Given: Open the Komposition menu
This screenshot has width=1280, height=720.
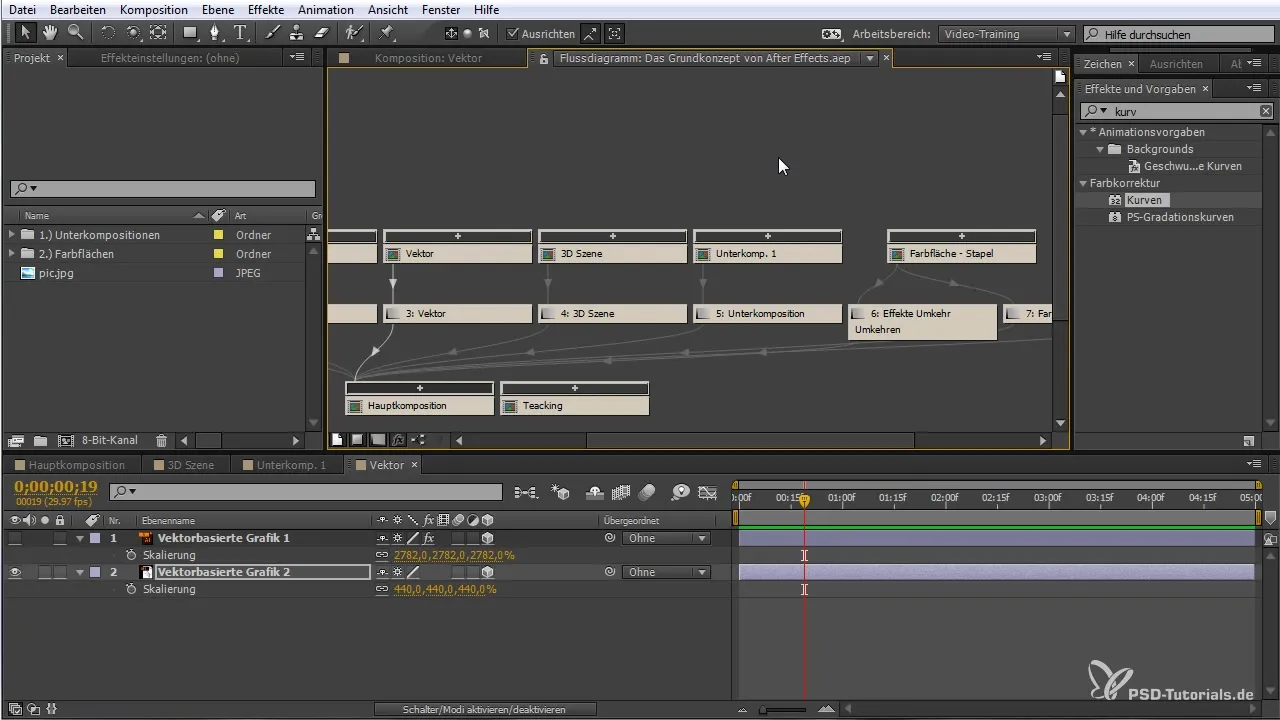Looking at the screenshot, I should tap(154, 10).
